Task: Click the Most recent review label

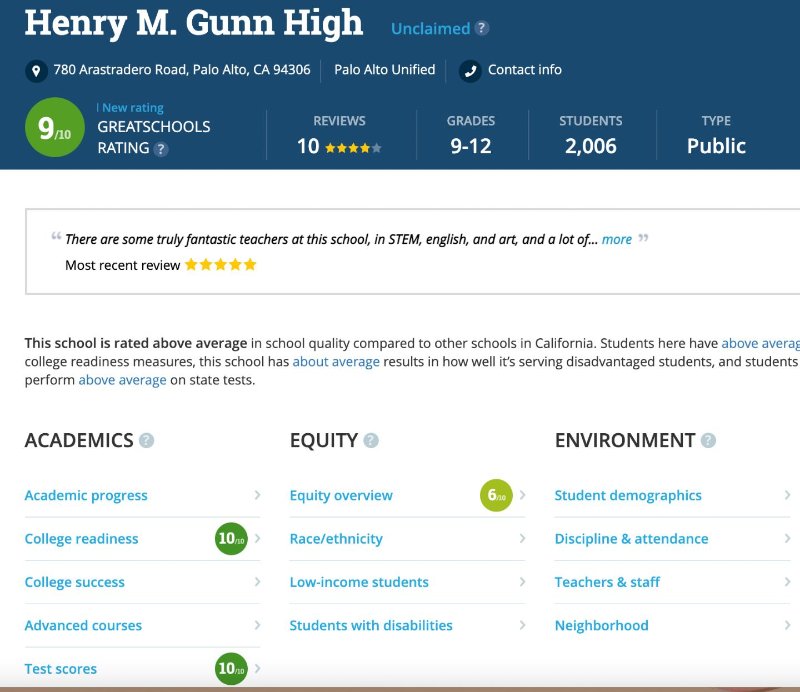Action: (122, 265)
